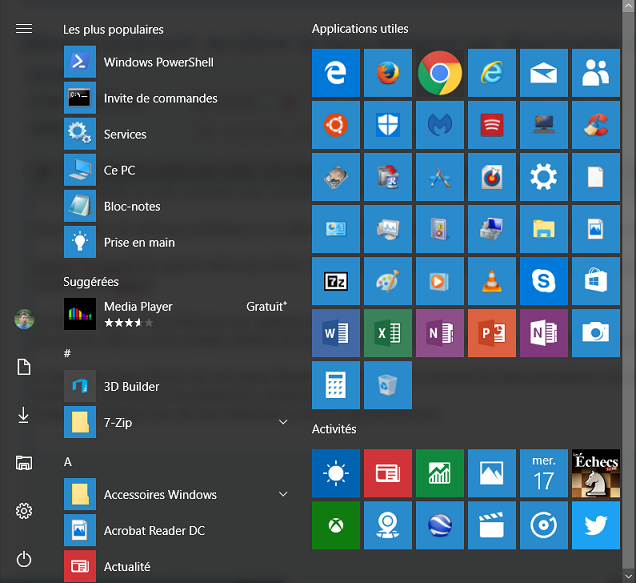This screenshot has width=636, height=583.
Task: Open Prise en main
Action: click(176, 243)
